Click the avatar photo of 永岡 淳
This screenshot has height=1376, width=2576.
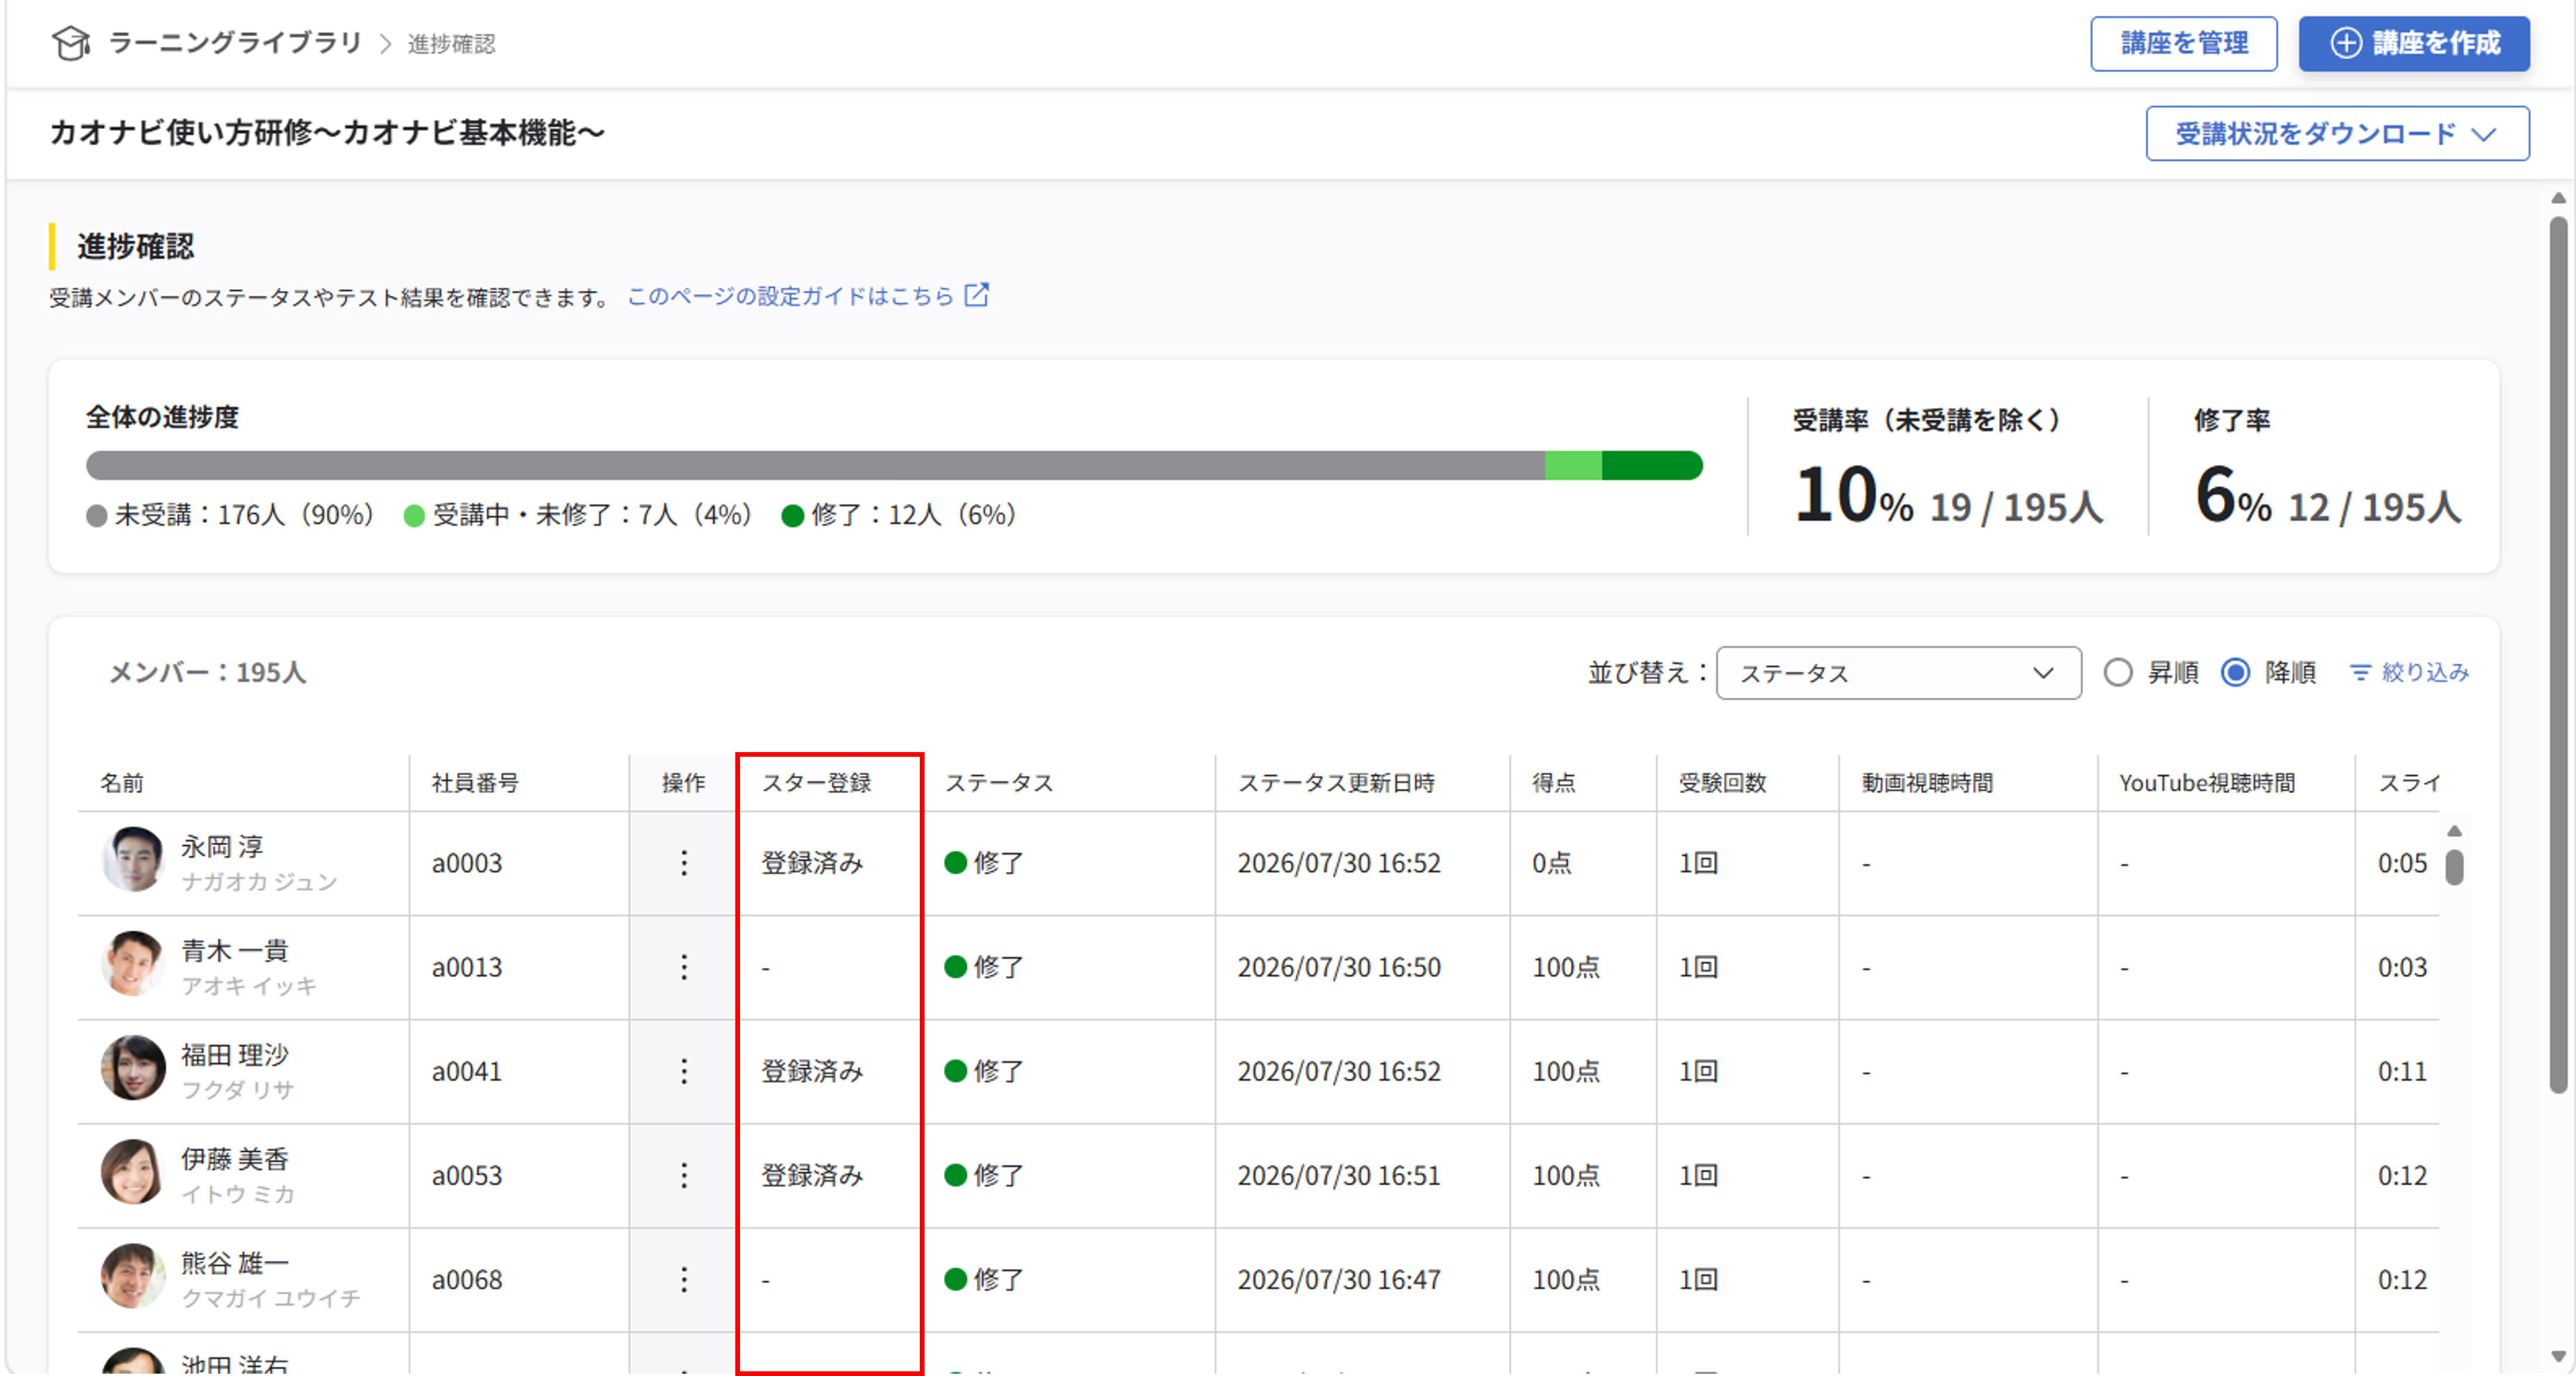coord(133,859)
